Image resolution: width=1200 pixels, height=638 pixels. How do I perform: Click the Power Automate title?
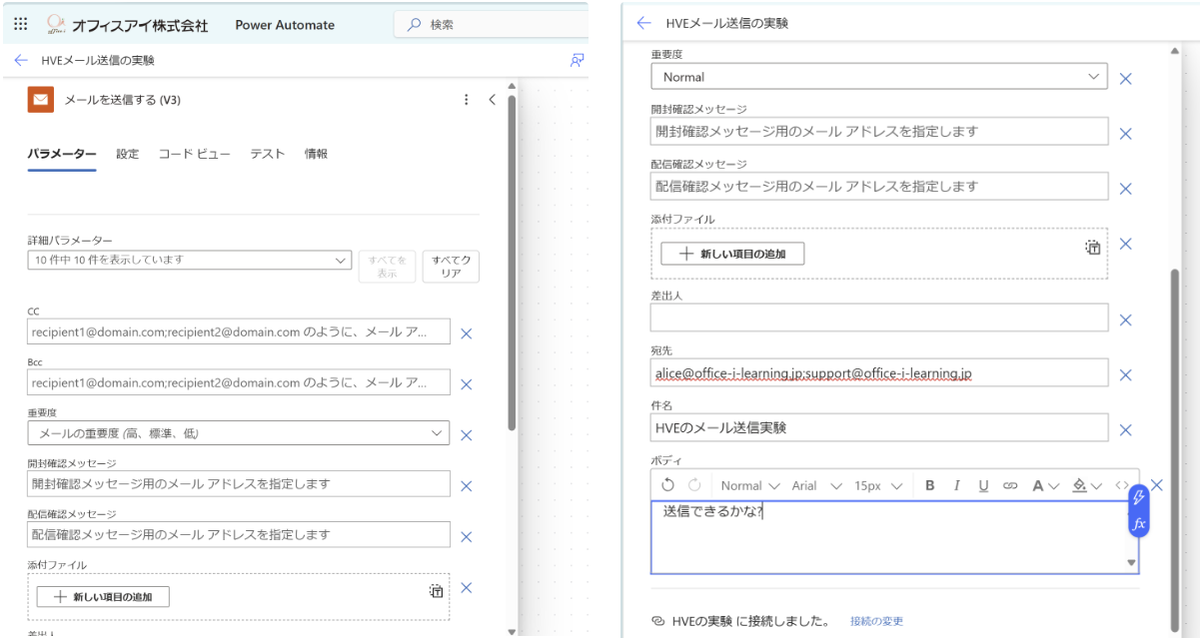(x=285, y=25)
